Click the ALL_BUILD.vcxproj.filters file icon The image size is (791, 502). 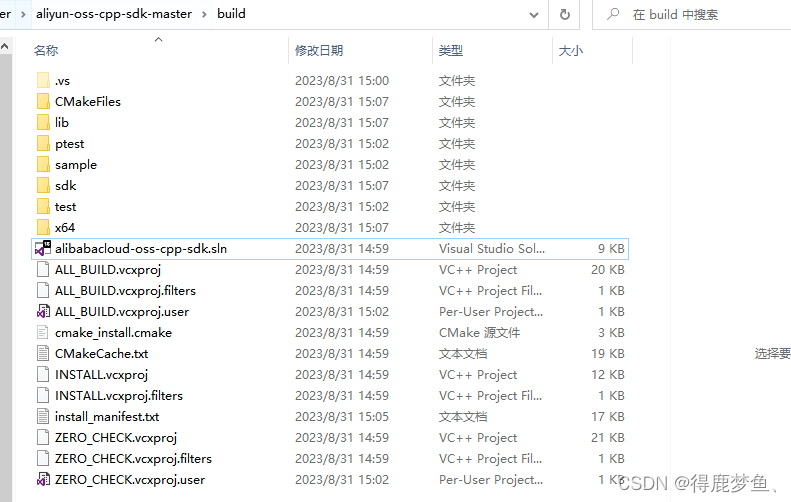(x=43, y=291)
